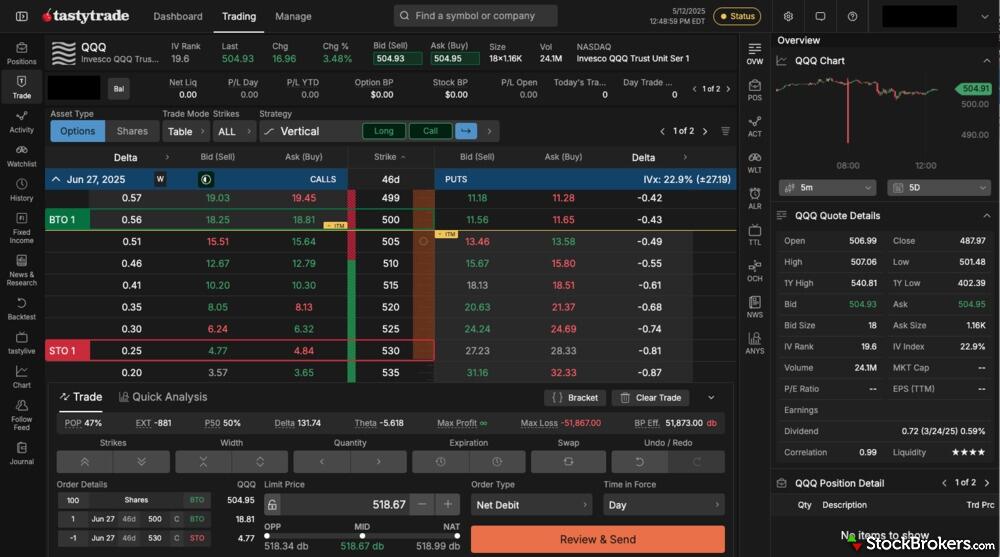Click the OCH option chain icon
The width and height of the screenshot is (1000, 557).
pos(754,271)
